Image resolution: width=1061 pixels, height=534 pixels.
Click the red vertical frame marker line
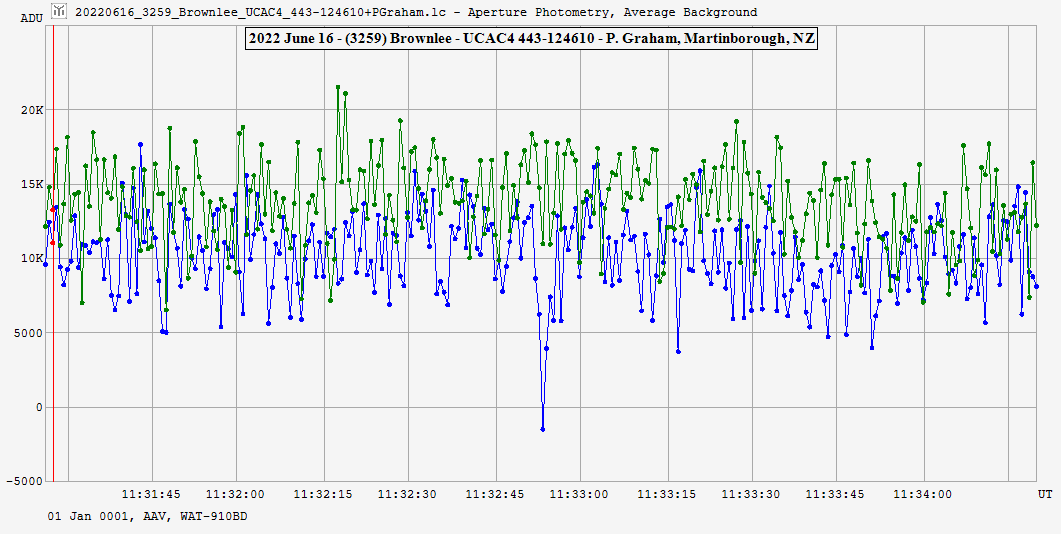[x=53, y=253]
